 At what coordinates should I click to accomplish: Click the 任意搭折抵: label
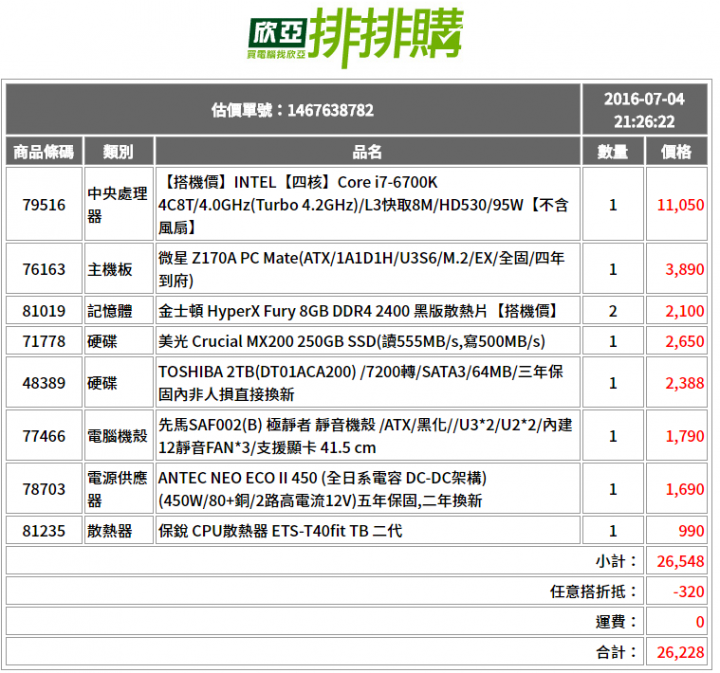coord(594,591)
